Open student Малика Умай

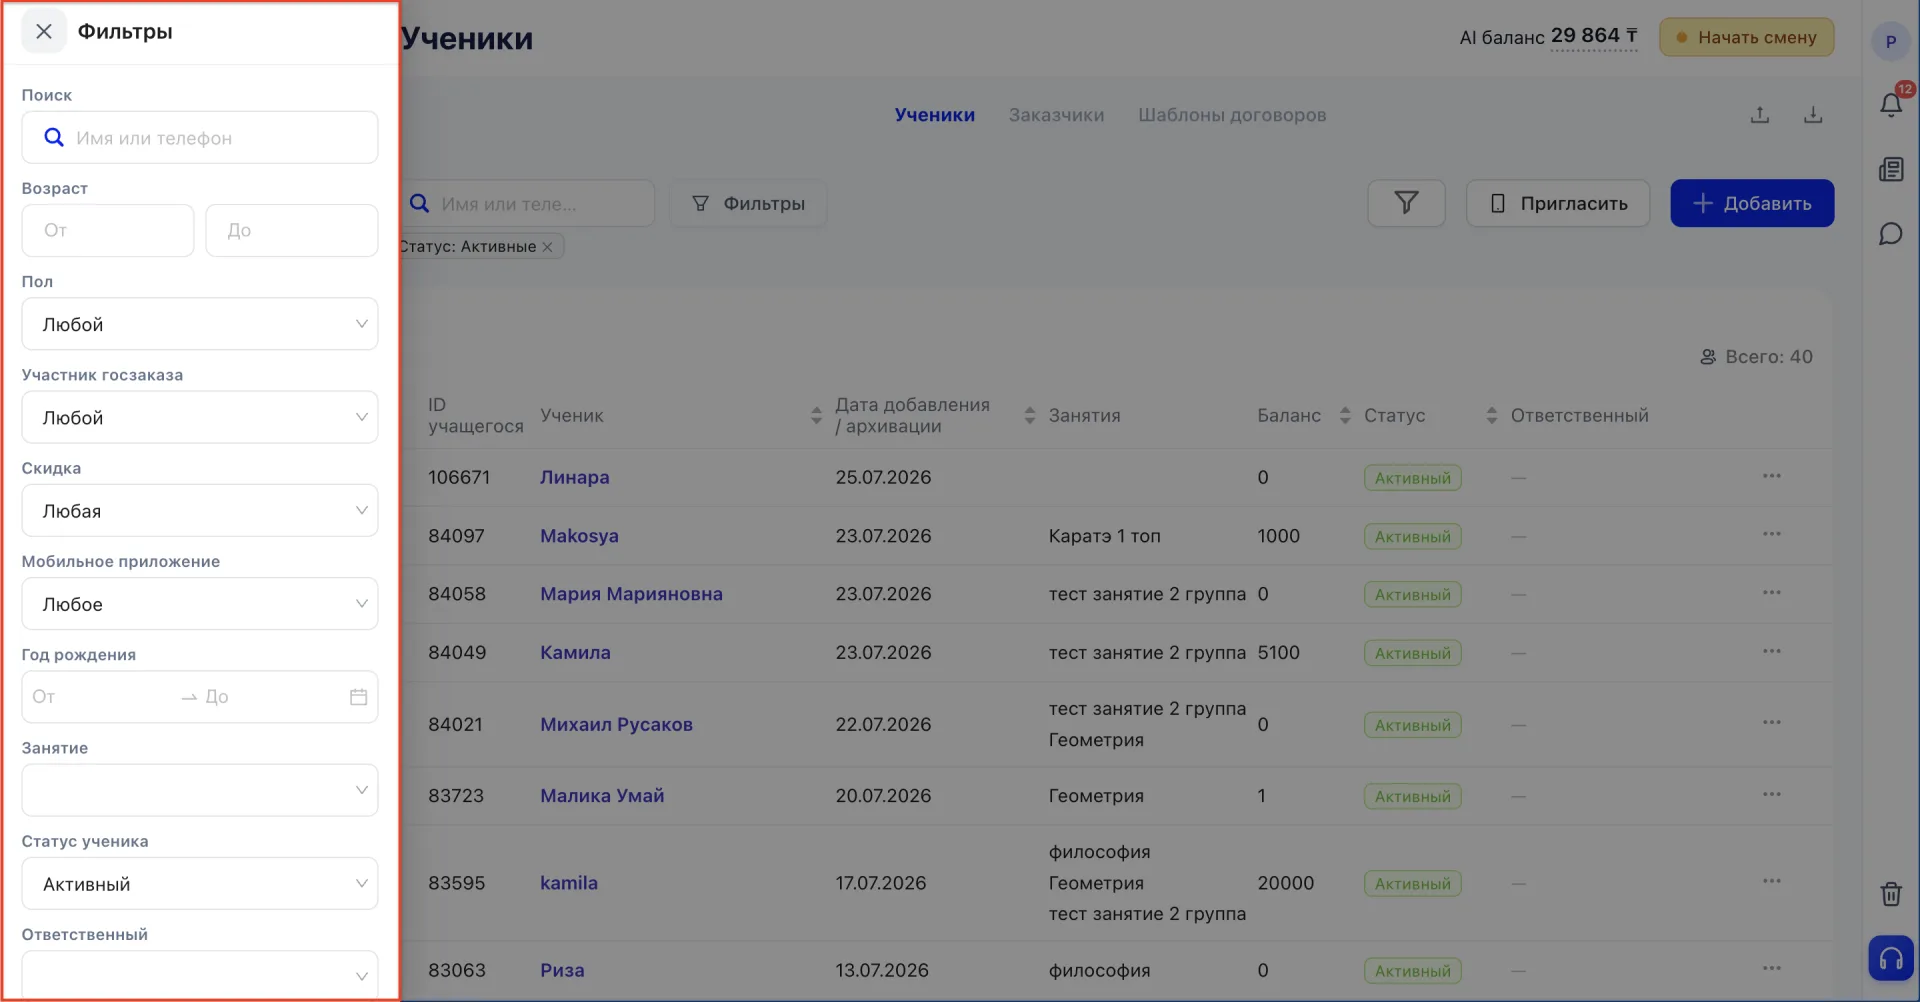(602, 796)
